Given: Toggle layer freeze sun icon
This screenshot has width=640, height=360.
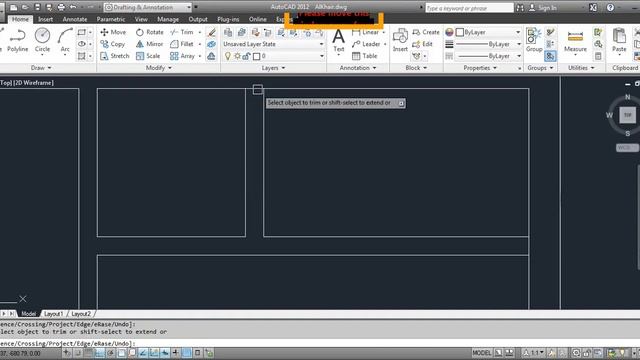Looking at the screenshot, I should [x=237, y=56].
